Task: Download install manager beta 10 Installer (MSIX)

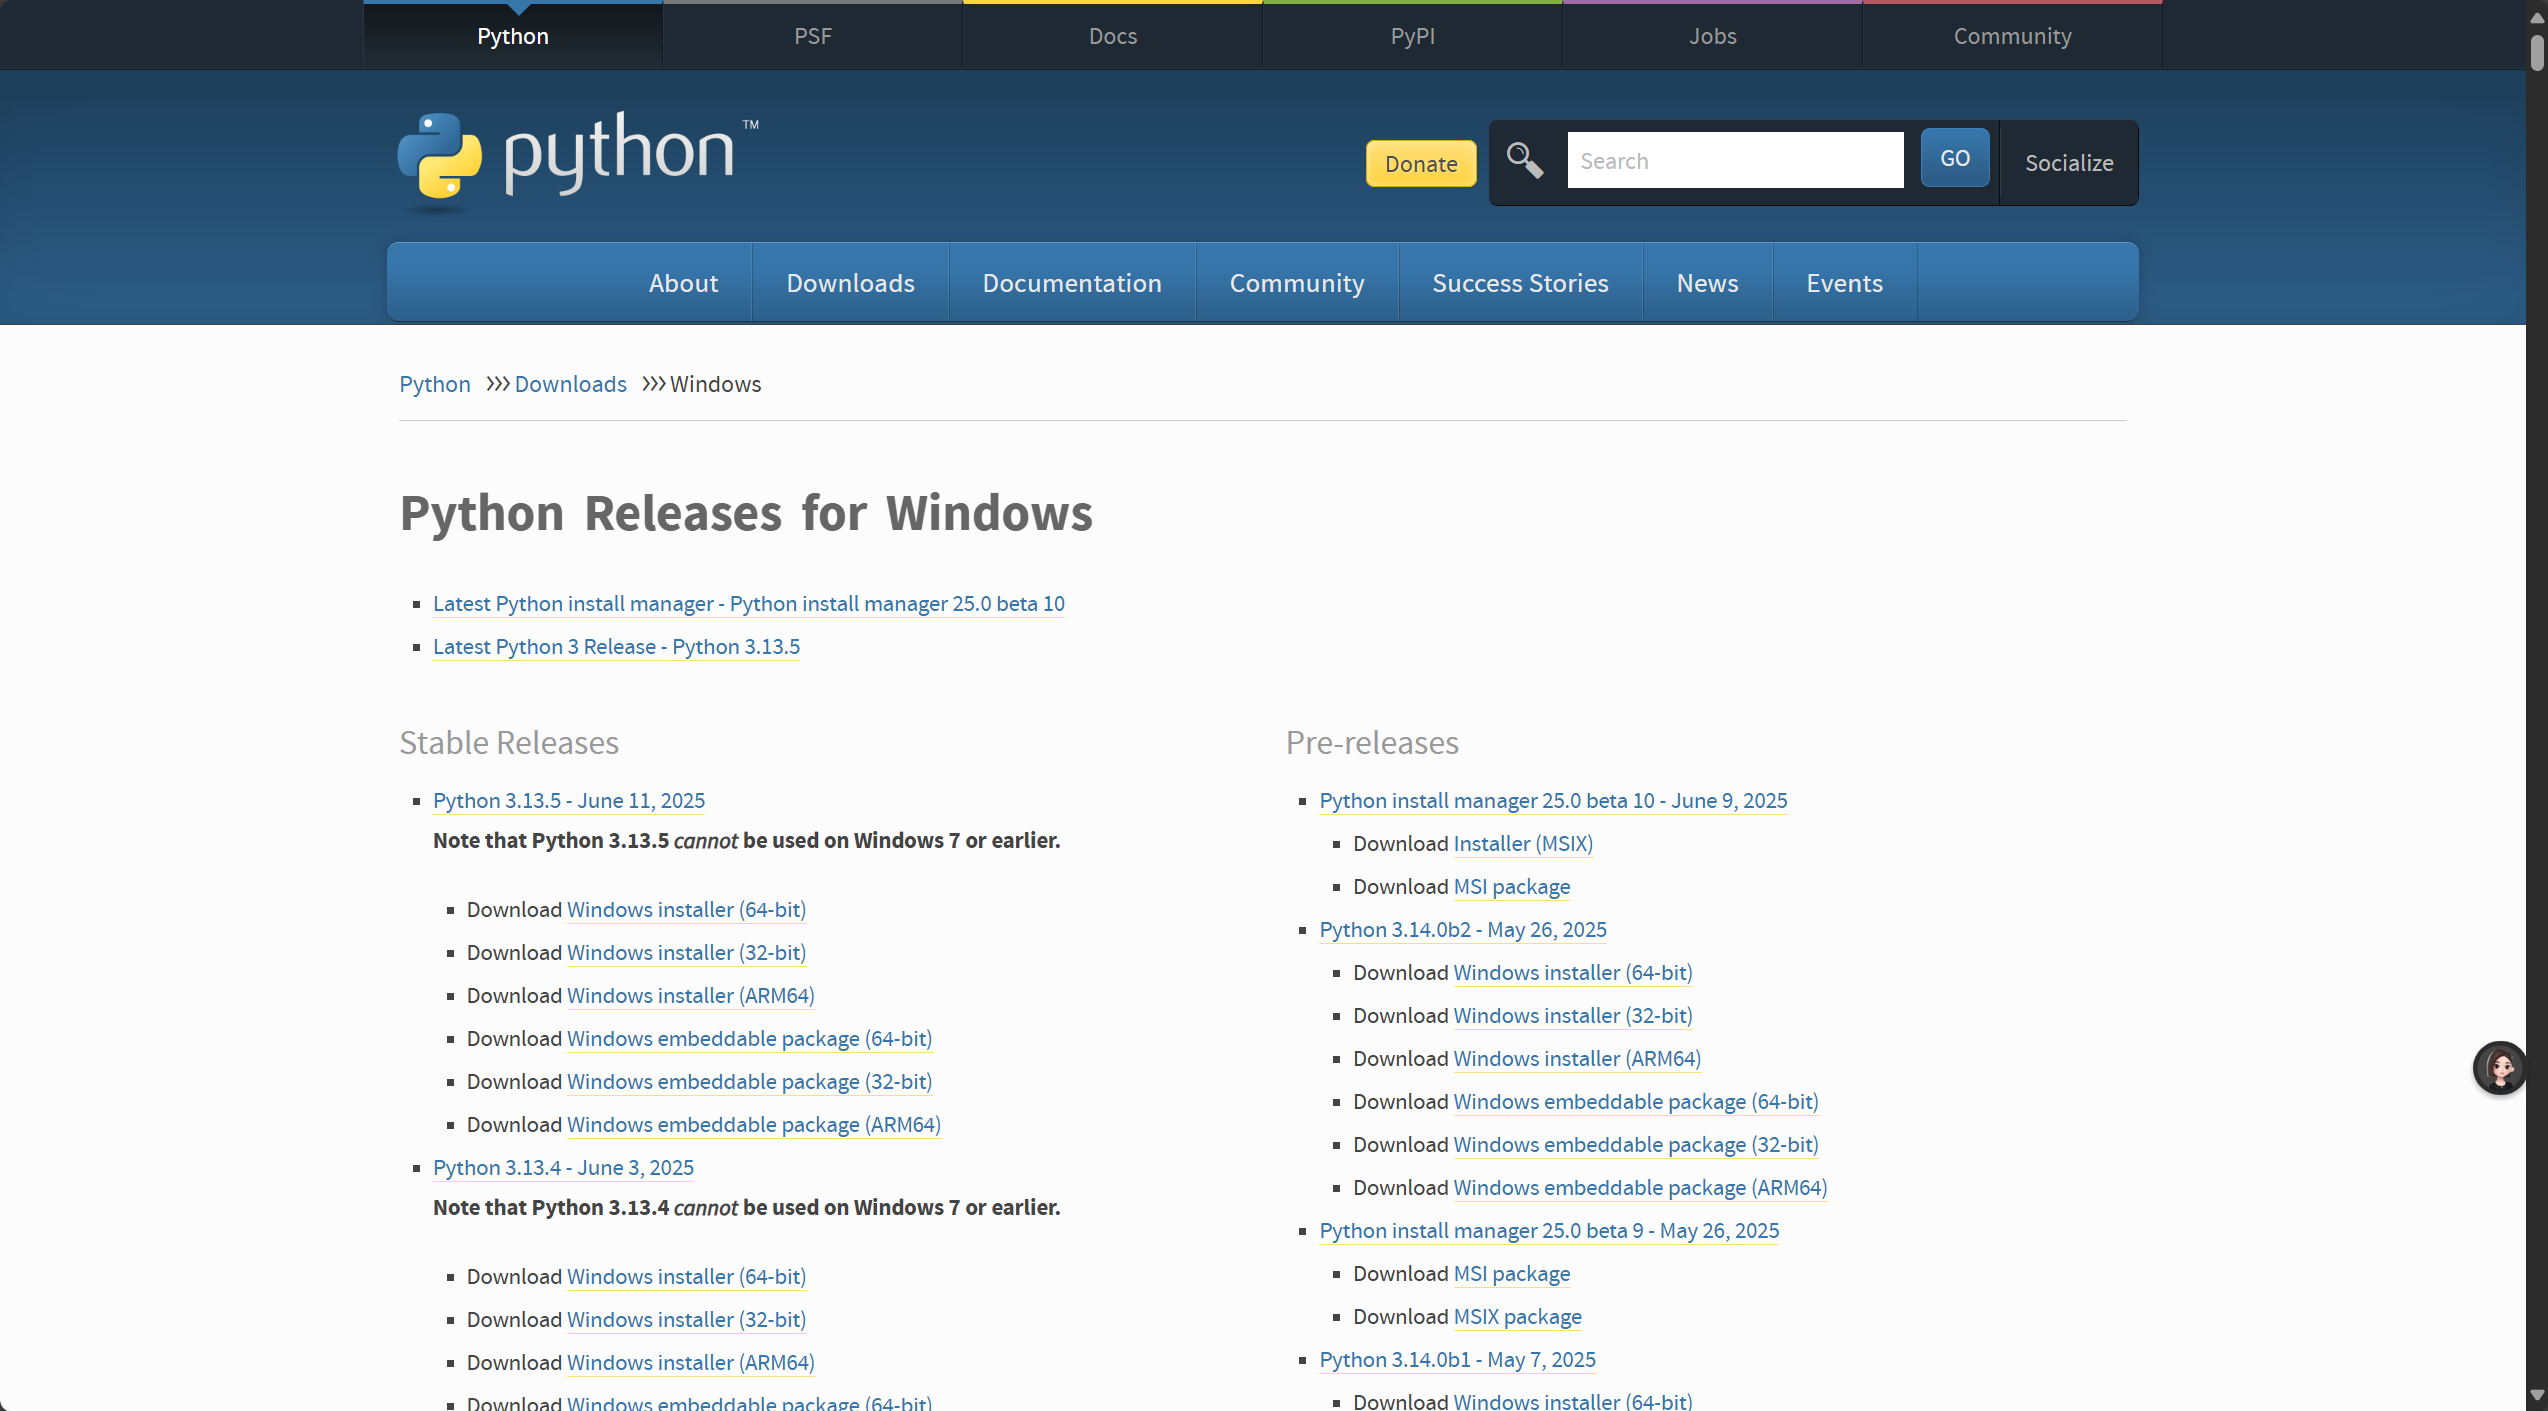Action: click(1522, 844)
